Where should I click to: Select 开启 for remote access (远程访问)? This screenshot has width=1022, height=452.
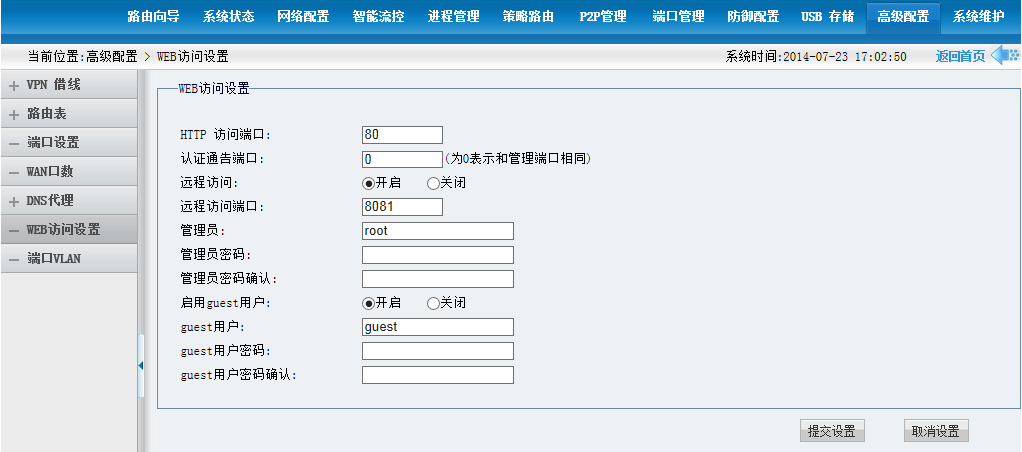pos(368,183)
